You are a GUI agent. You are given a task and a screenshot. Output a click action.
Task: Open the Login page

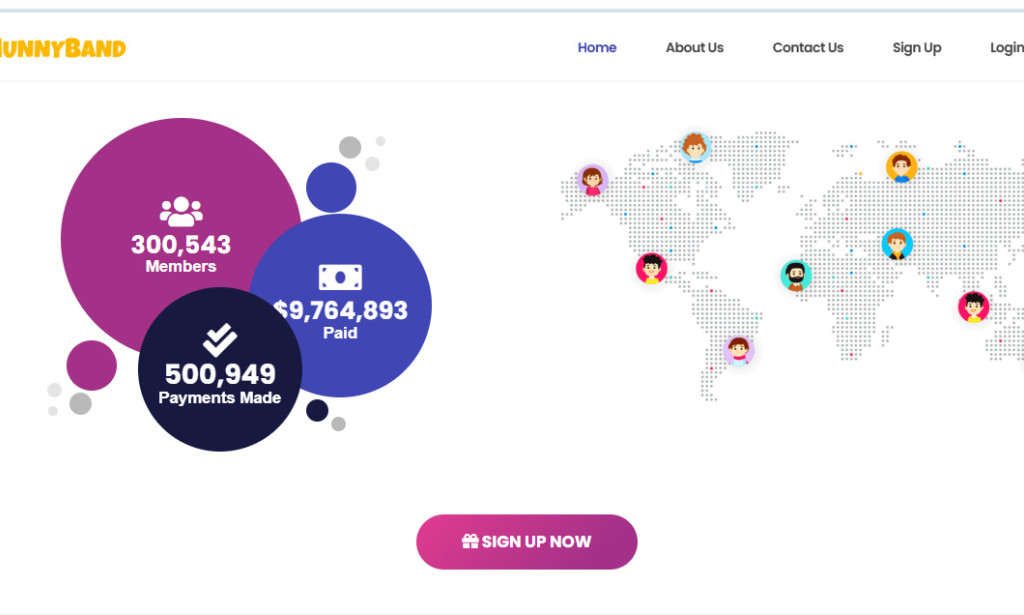click(1005, 47)
